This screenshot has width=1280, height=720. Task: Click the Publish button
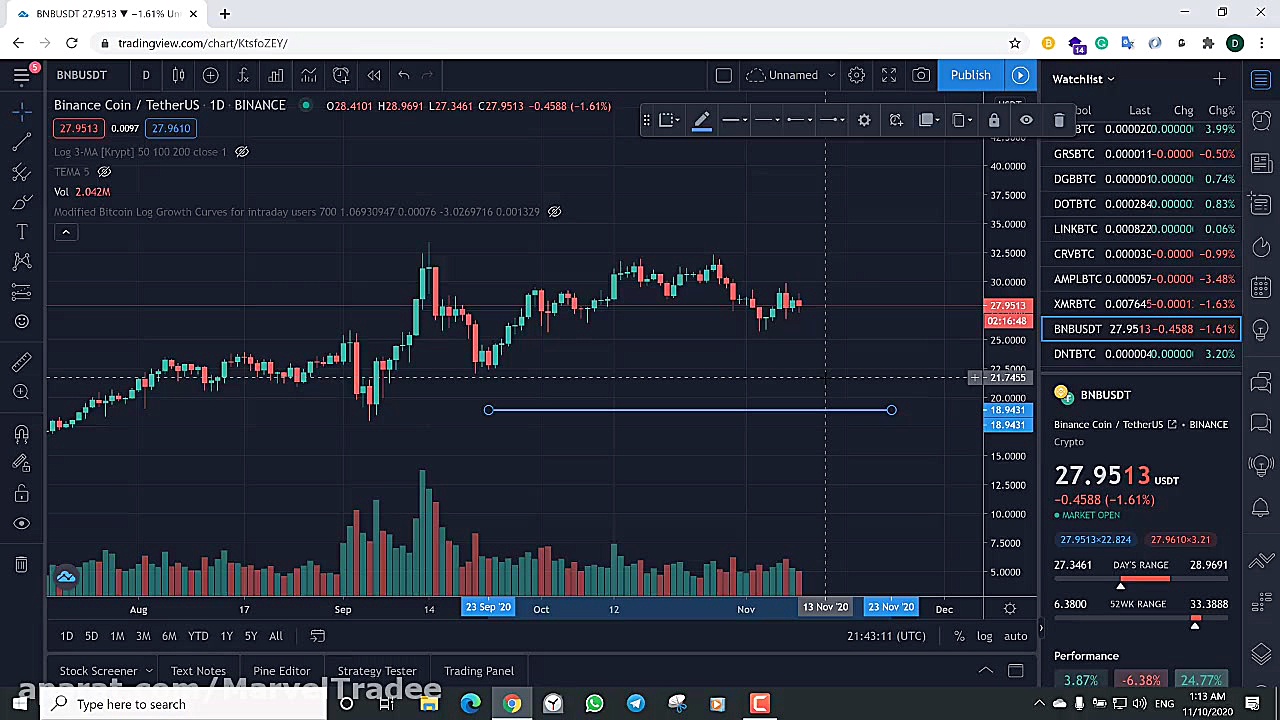tap(970, 75)
